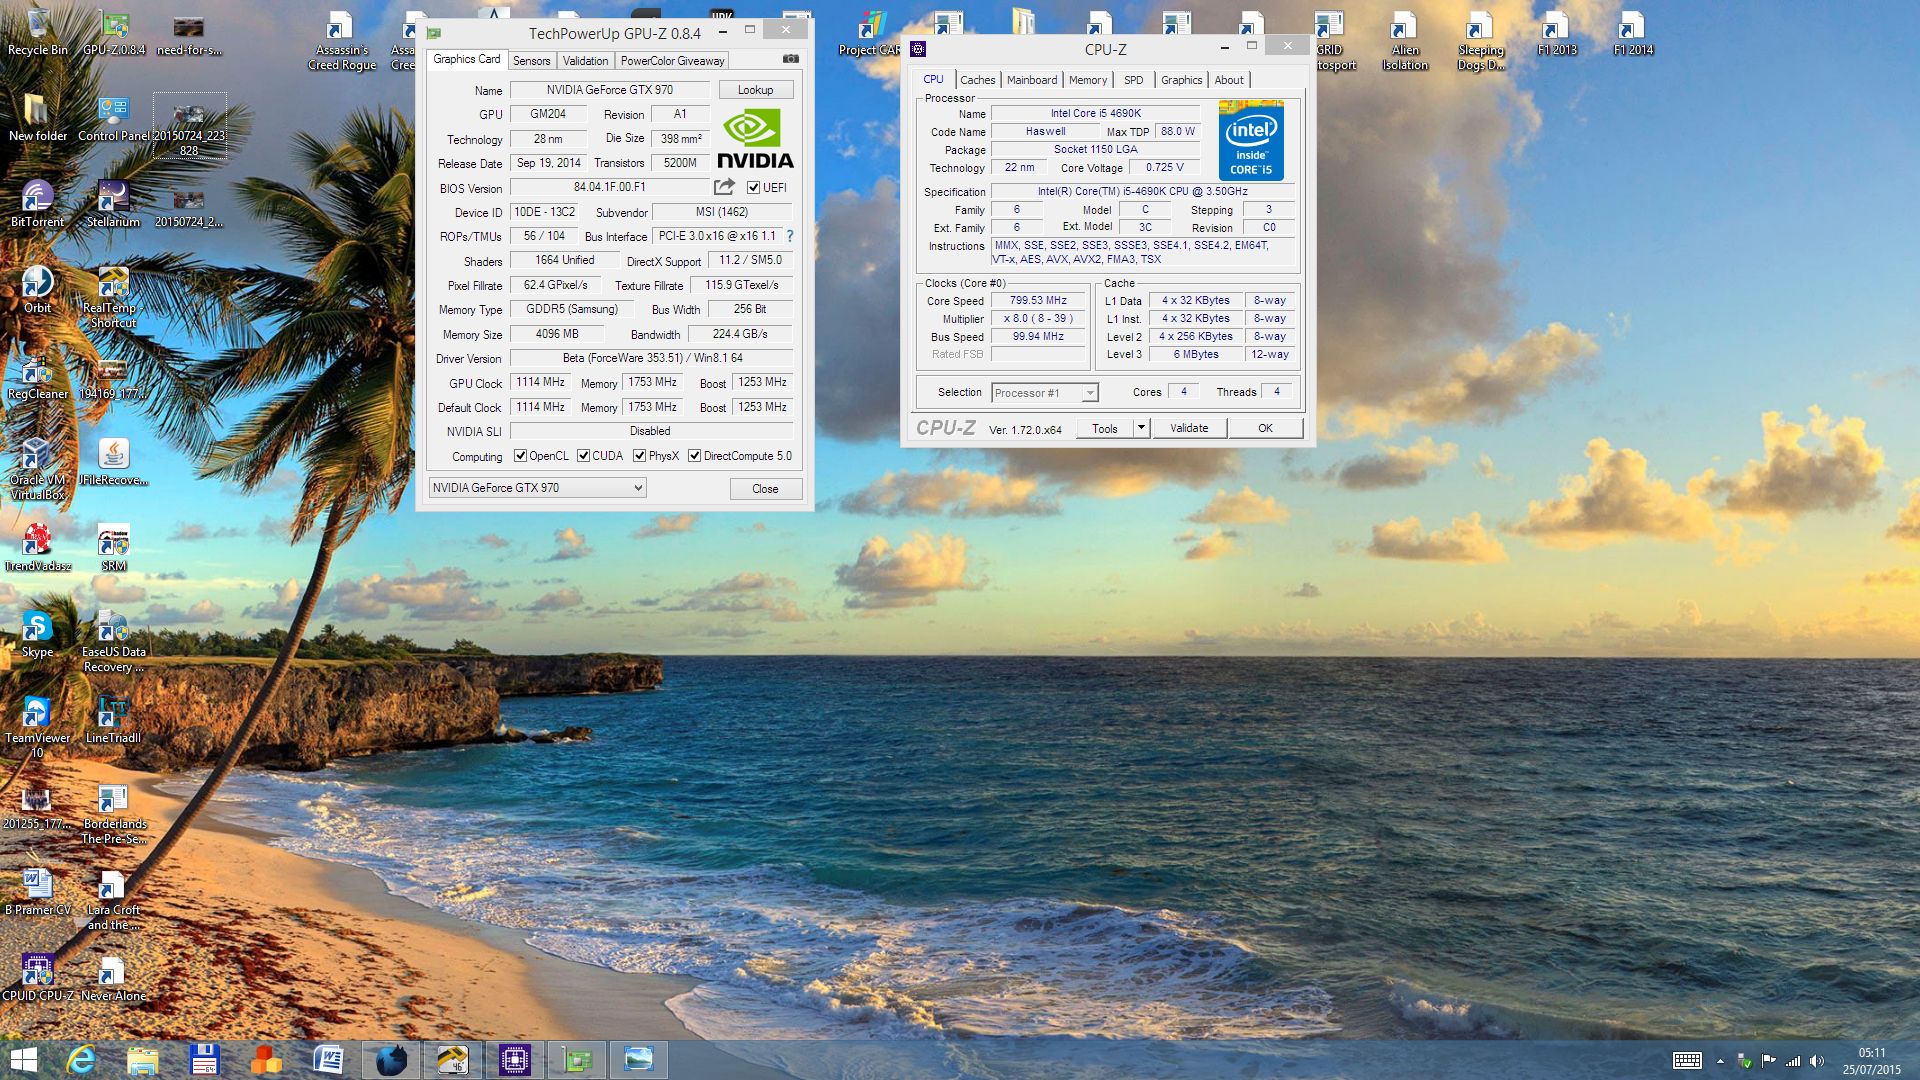Image resolution: width=1920 pixels, height=1080 pixels.
Task: Open Control Panel desktop icon
Action: [114, 118]
